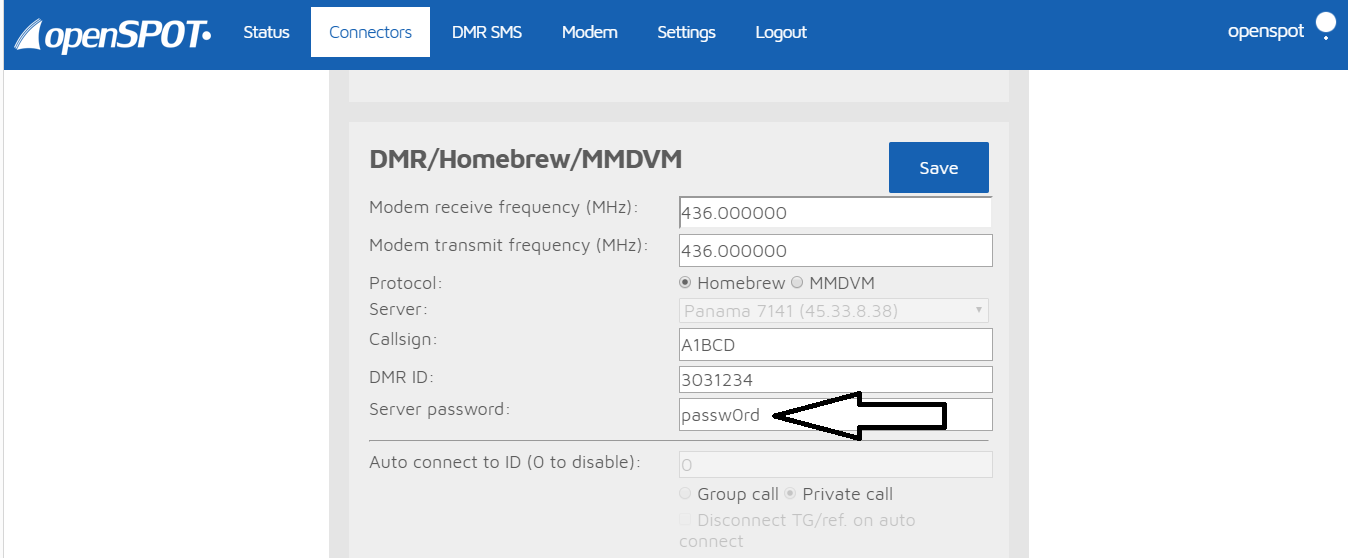Click the Modem receive frequency field
Image resolution: width=1348 pixels, height=558 pixels.
(x=834, y=213)
